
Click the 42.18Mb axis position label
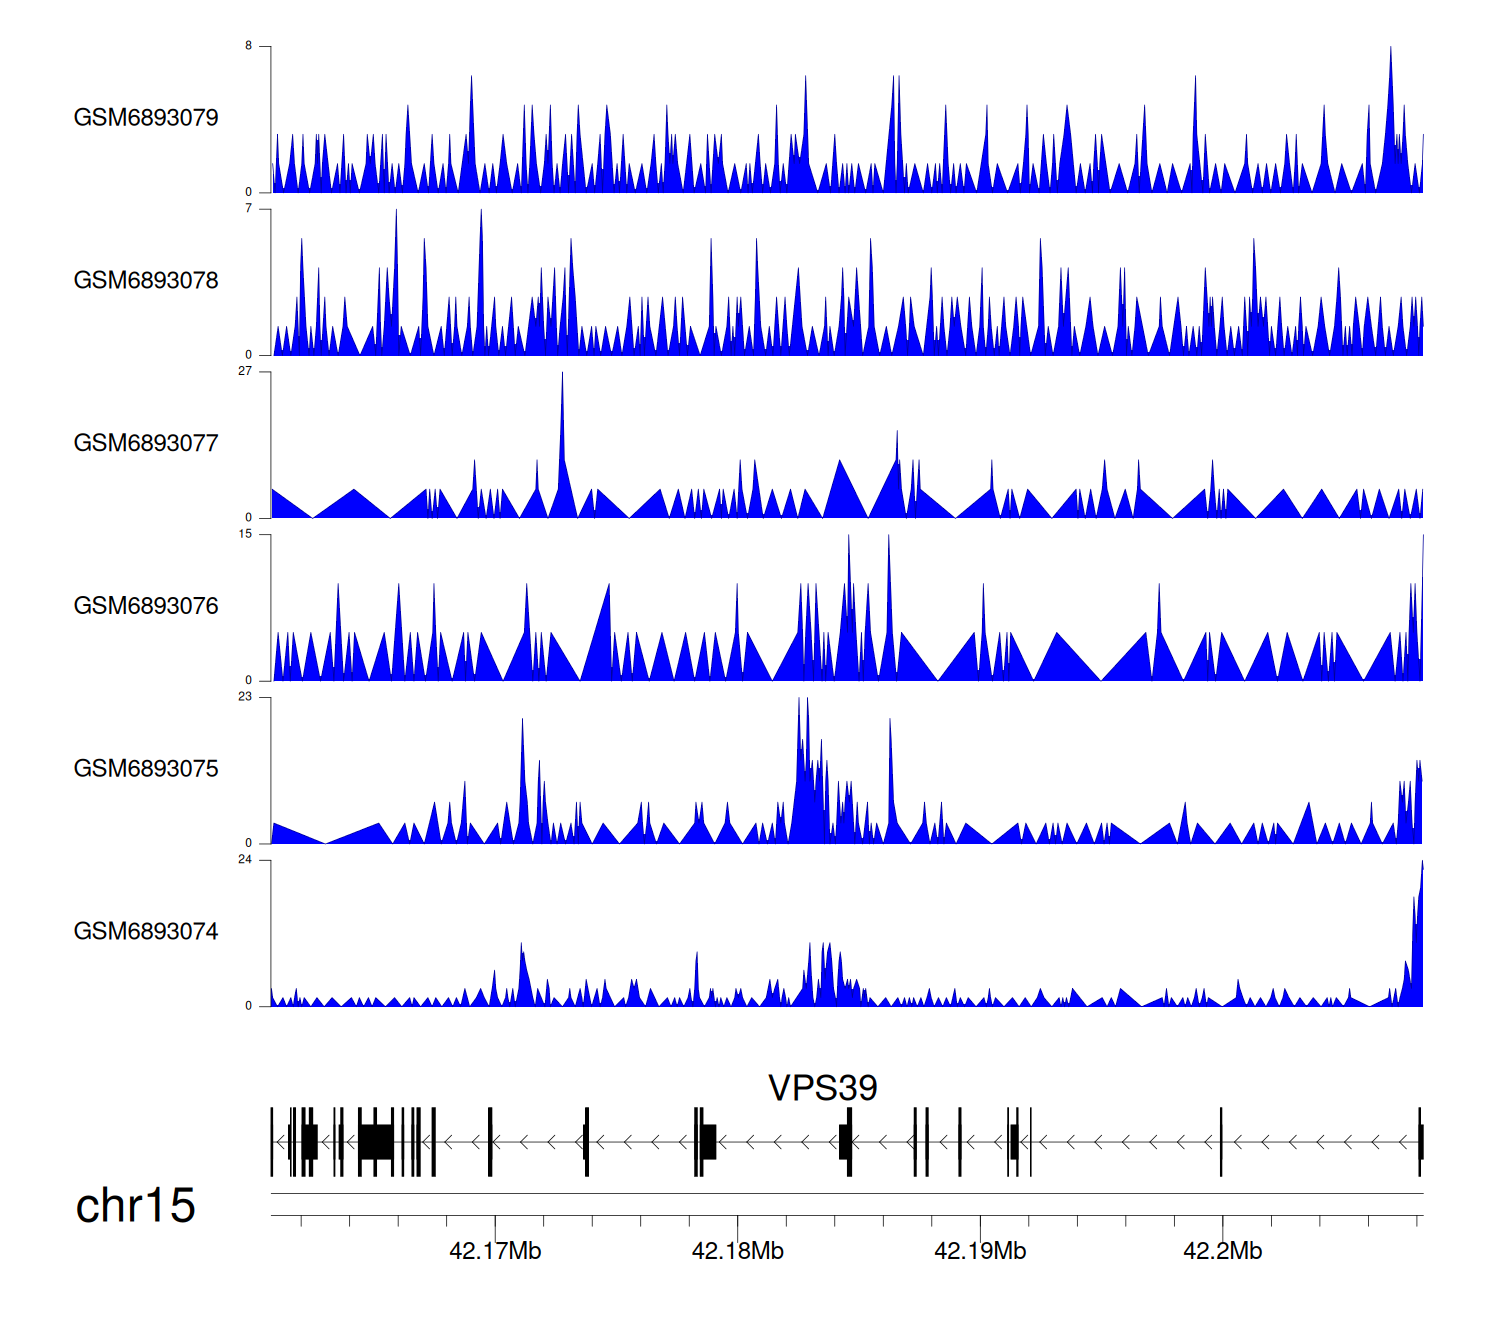click(x=738, y=1252)
